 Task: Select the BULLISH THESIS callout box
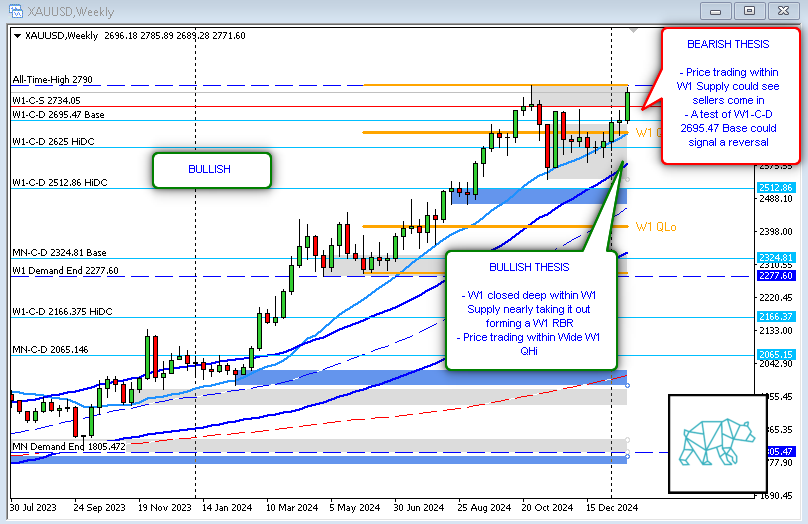(x=530, y=310)
